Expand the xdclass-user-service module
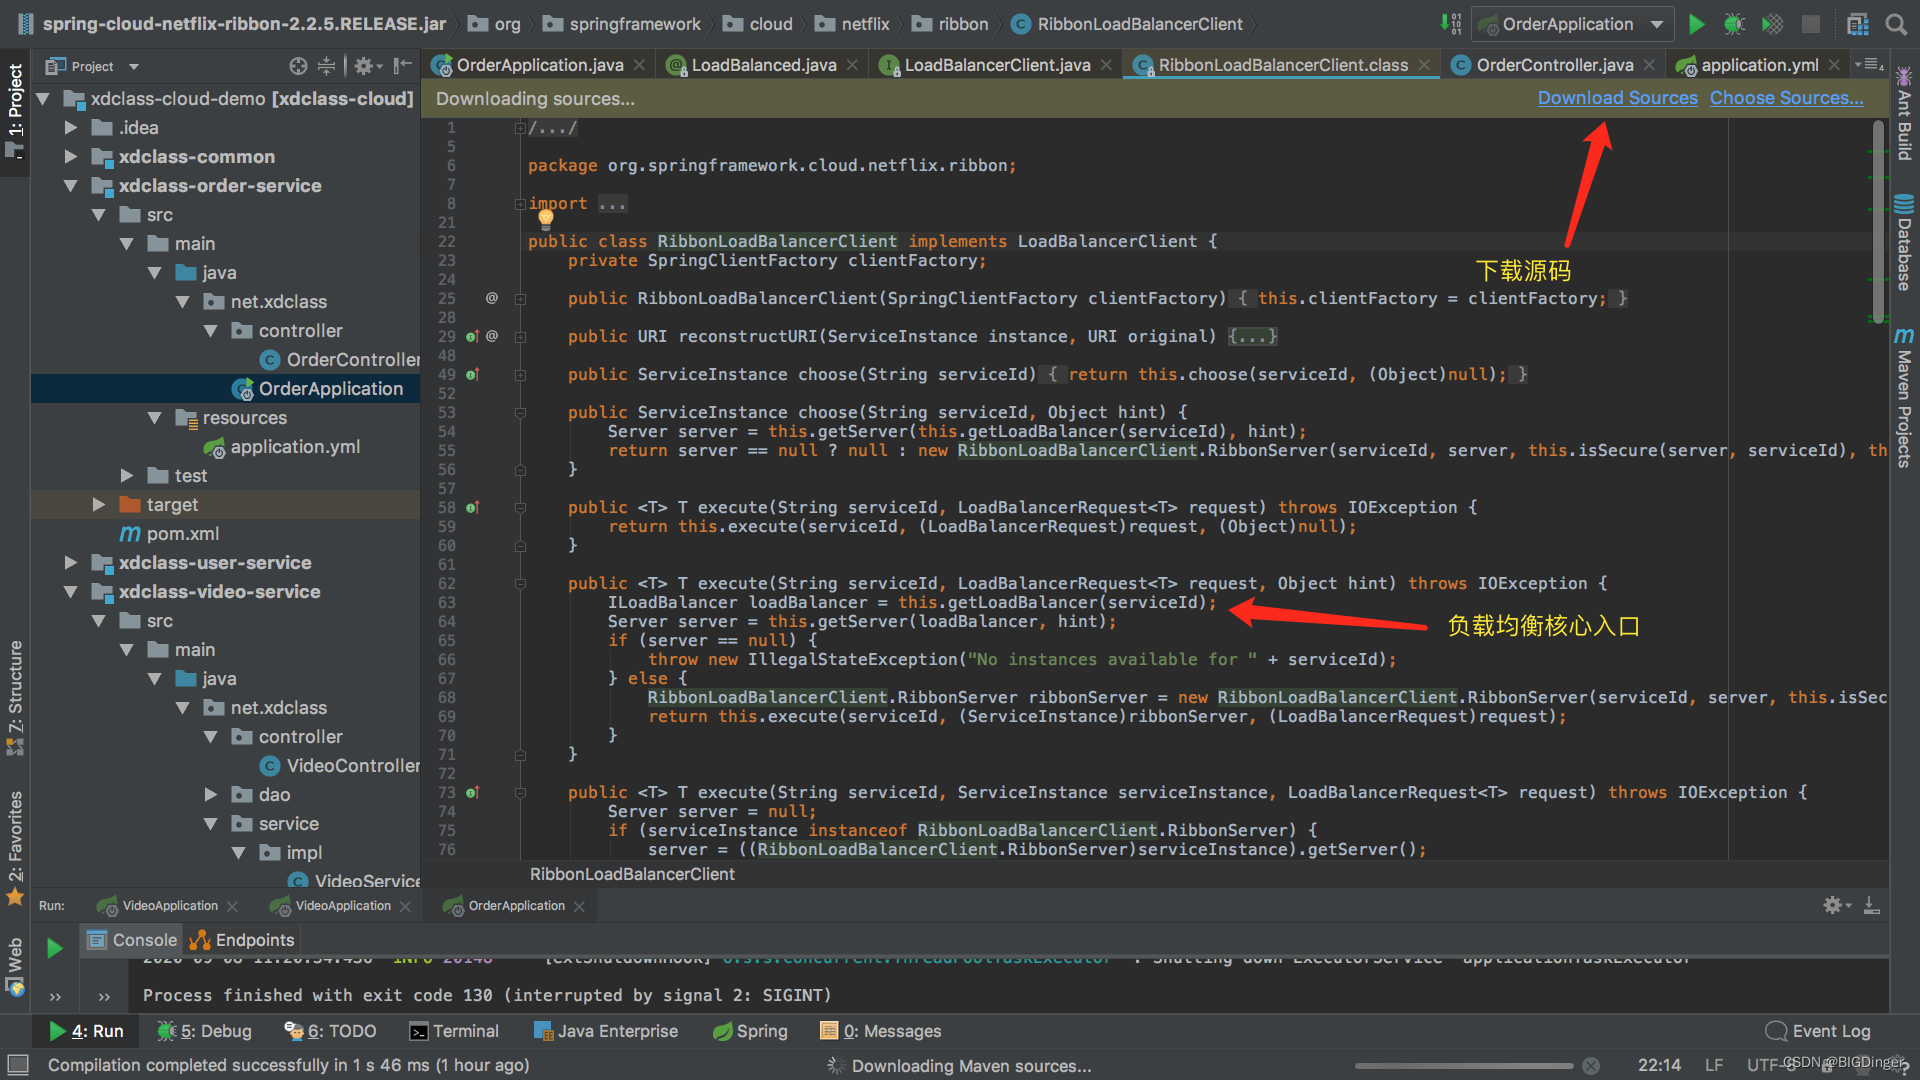The width and height of the screenshot is (1920, 1080). point(70,563)
